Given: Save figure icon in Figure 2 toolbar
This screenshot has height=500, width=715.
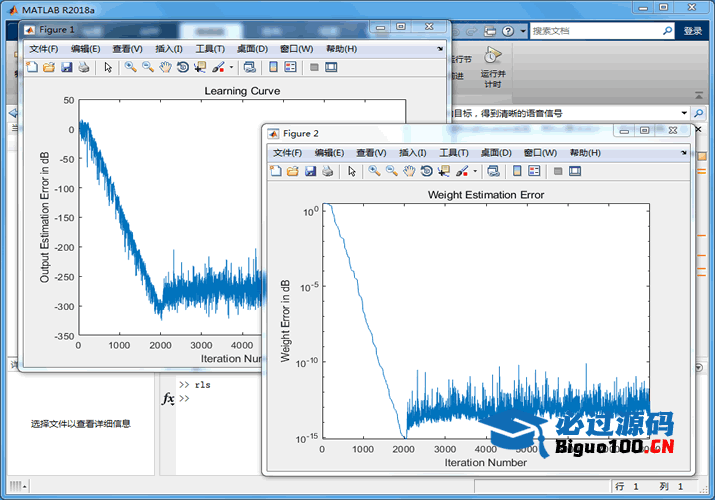Looking at the screenshot, I should (311, 171).
